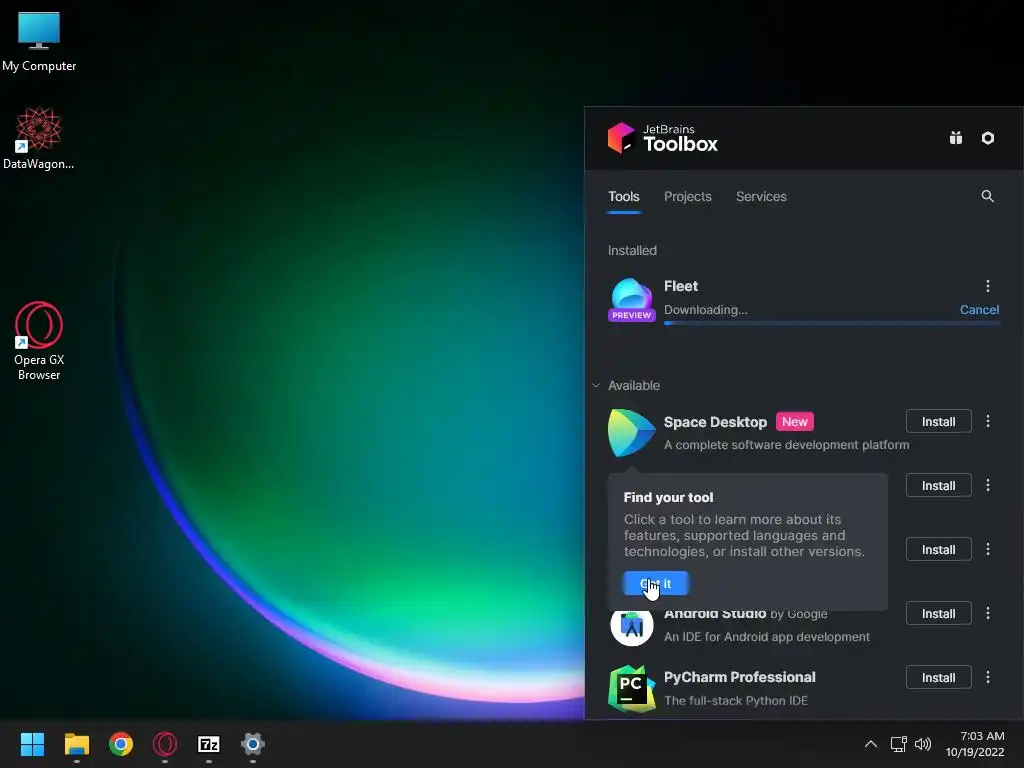The width and height of the screenshot is (1024, 768).
Task: Click the 'Downloading...' status text
Action: coord(705,310)
